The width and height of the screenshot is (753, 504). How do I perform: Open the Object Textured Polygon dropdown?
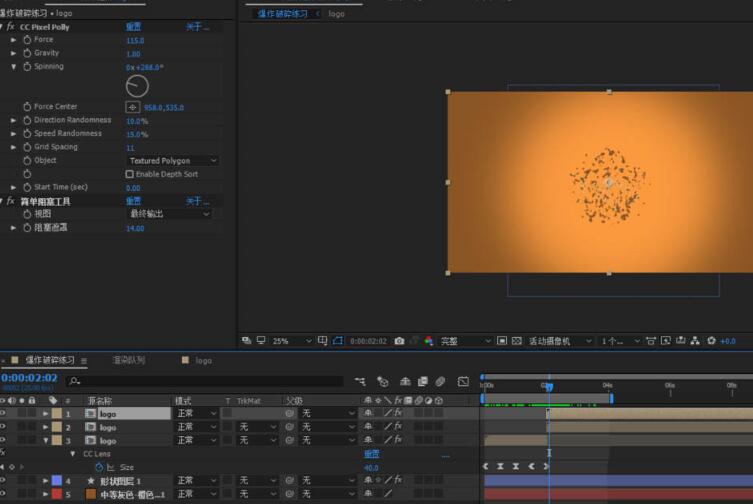(x=173, y=160)
